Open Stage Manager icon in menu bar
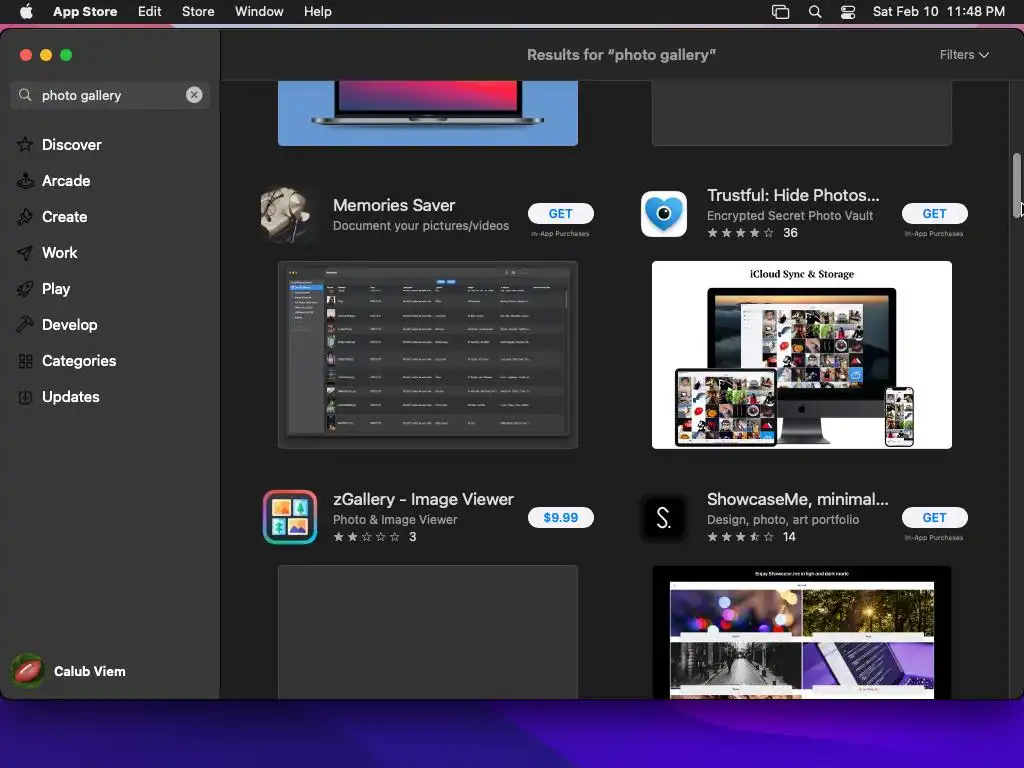The height and width of the screenshot is (768, 1024). point(780,12)
